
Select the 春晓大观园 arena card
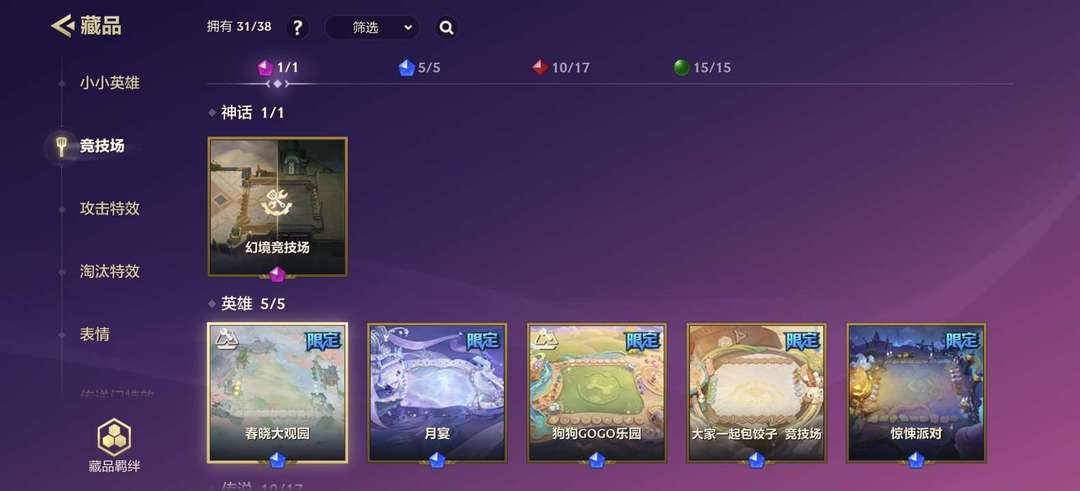(278, 393)
